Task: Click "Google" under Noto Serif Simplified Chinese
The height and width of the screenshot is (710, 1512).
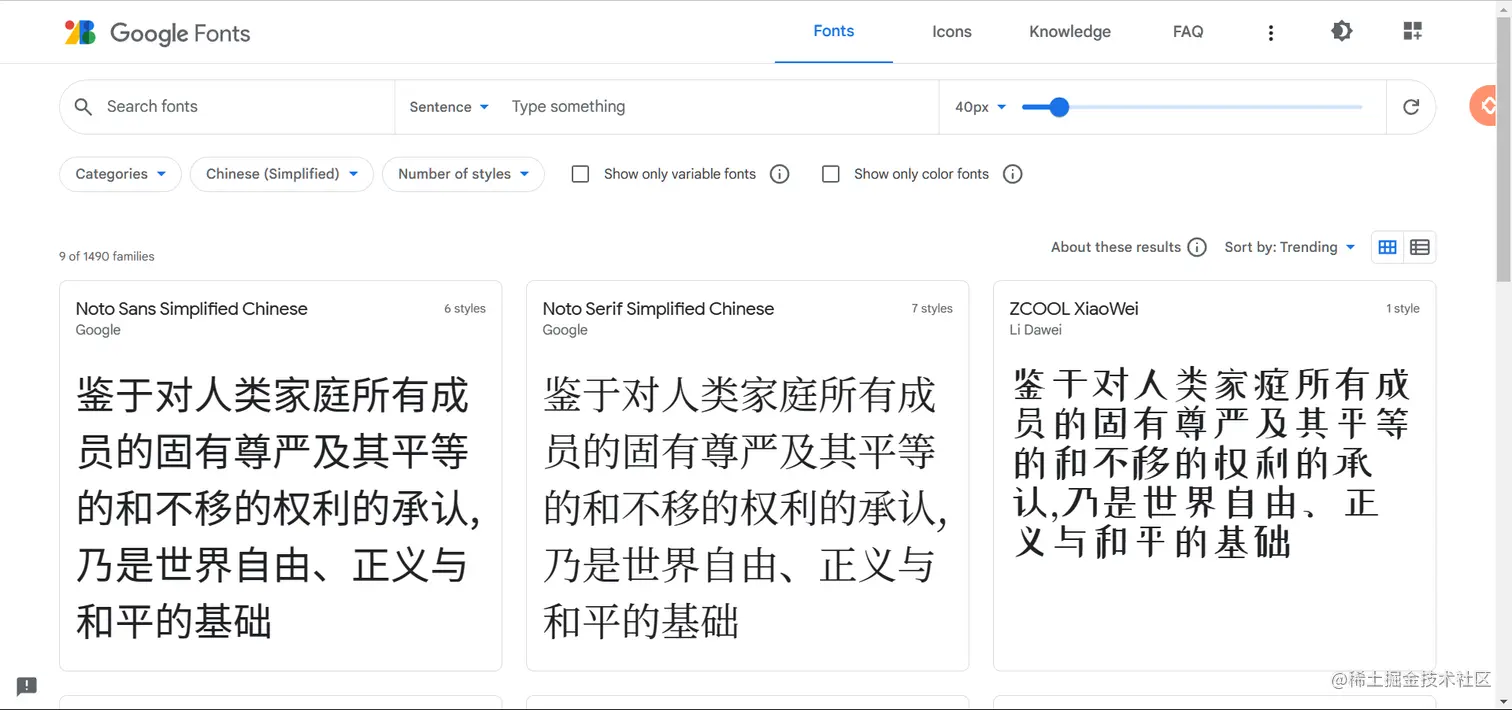Action: 565,330
